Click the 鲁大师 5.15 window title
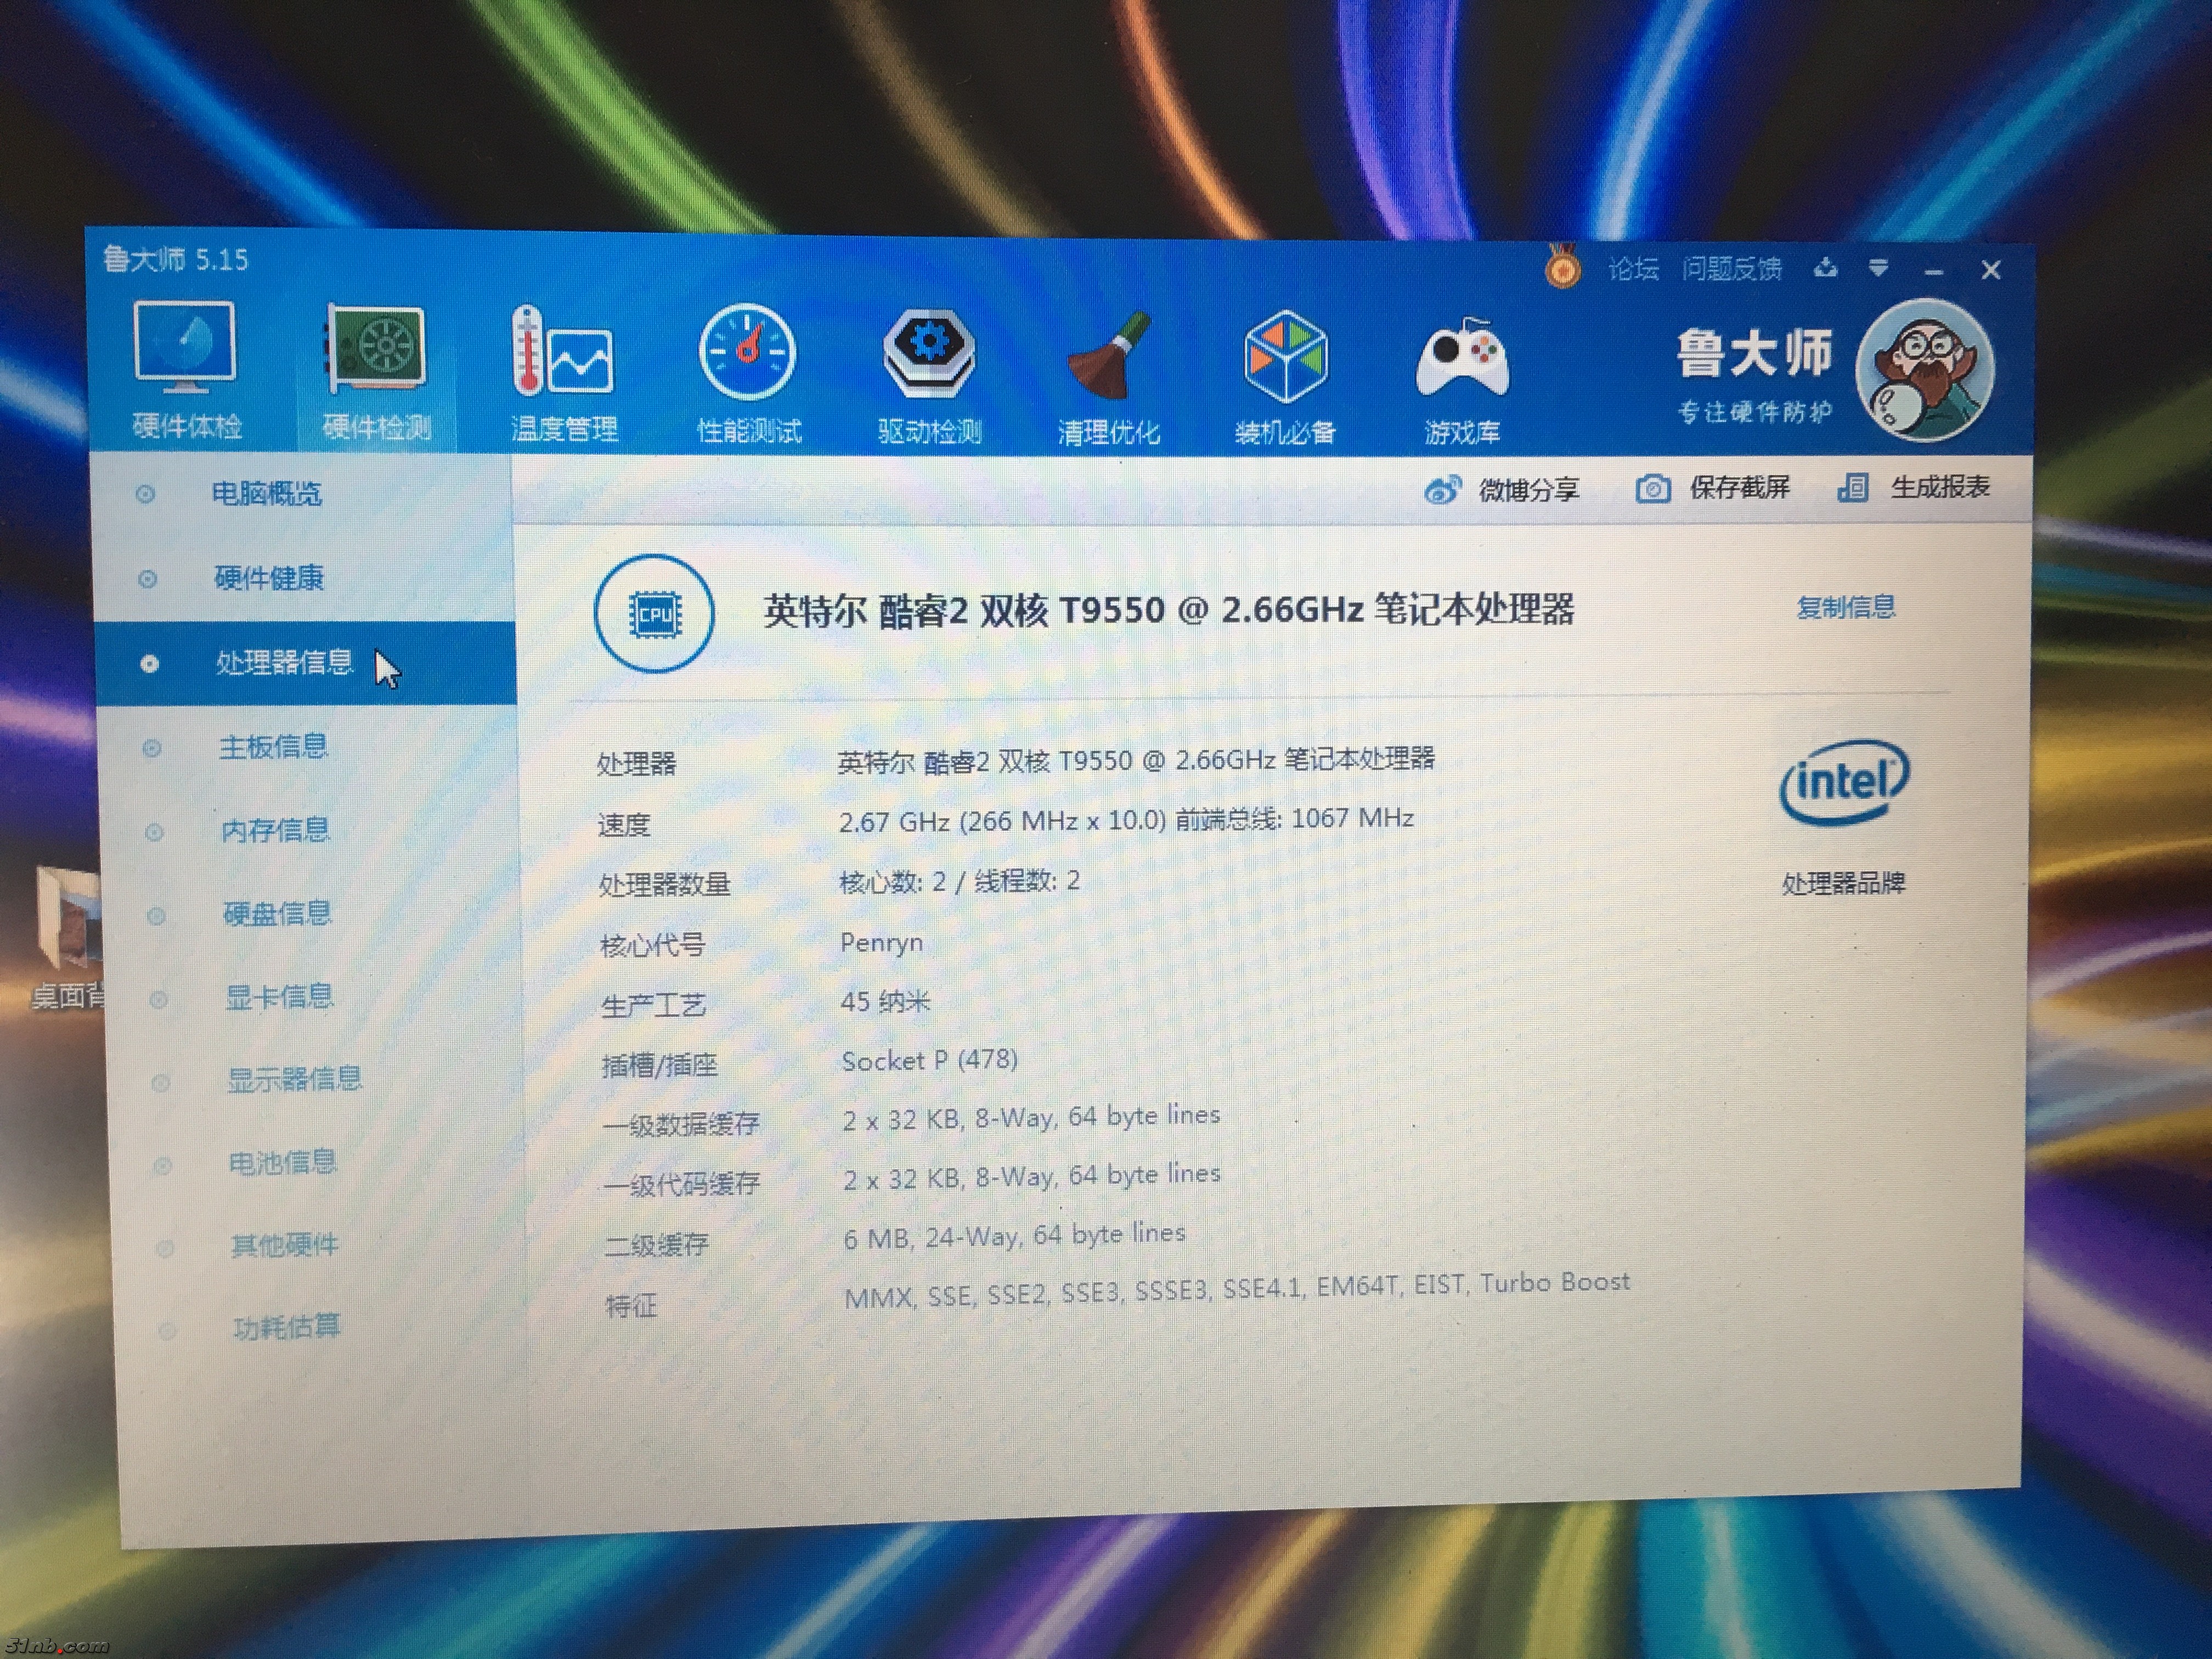This screenshot has height=1659, width=2212. [x=175, y=260]
